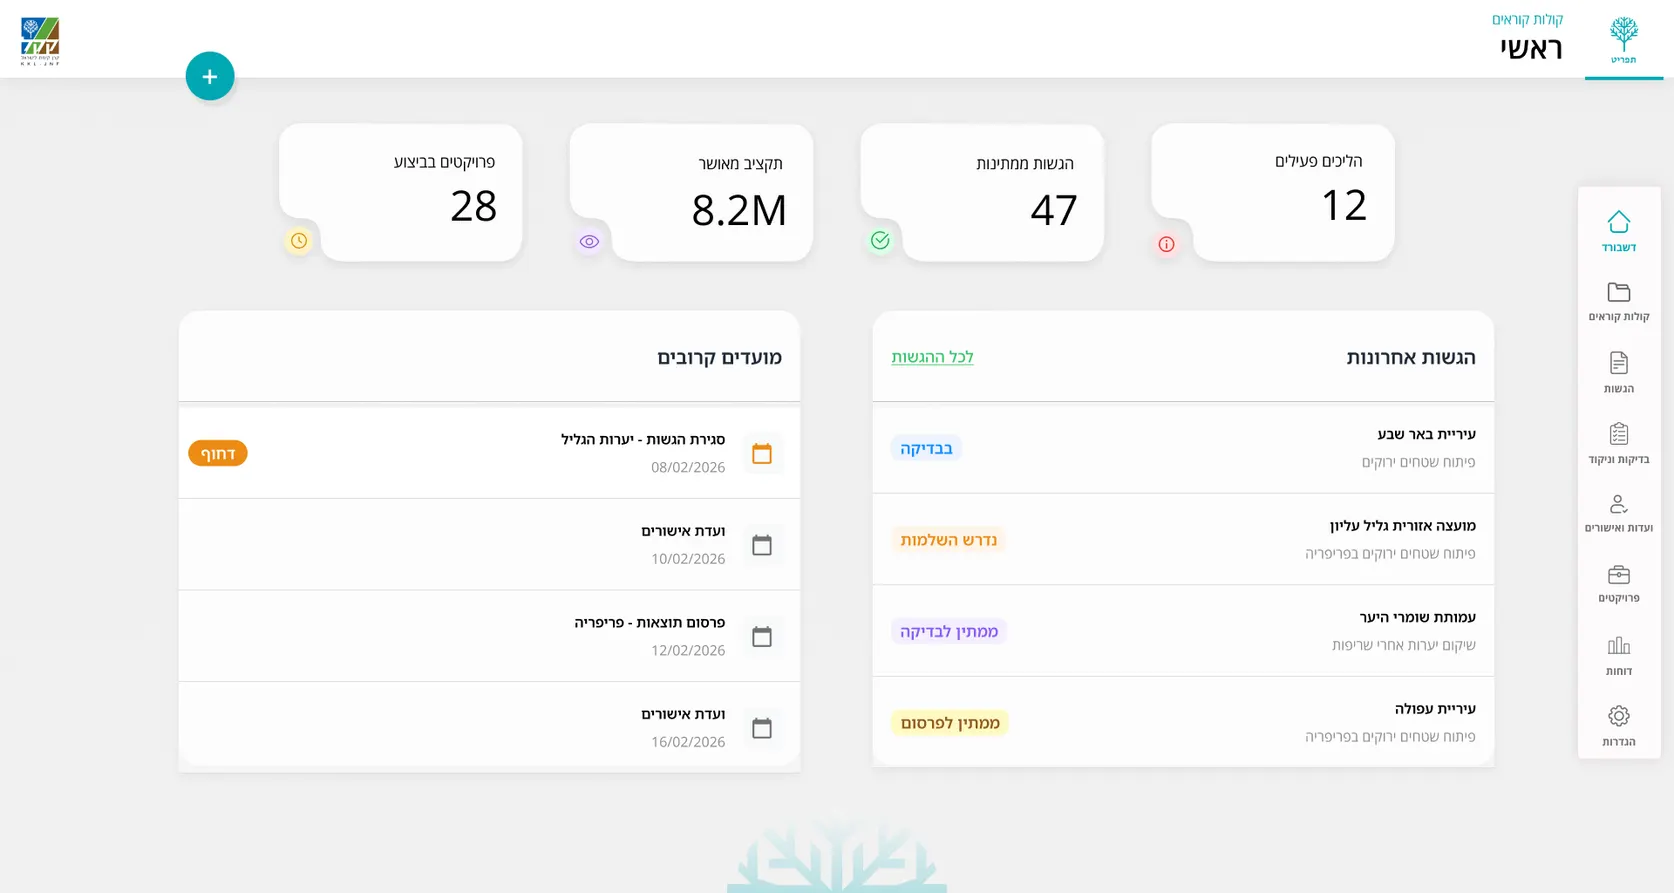Click שיקום יערות אחרי שריפות description

(x=1403, y=645)
